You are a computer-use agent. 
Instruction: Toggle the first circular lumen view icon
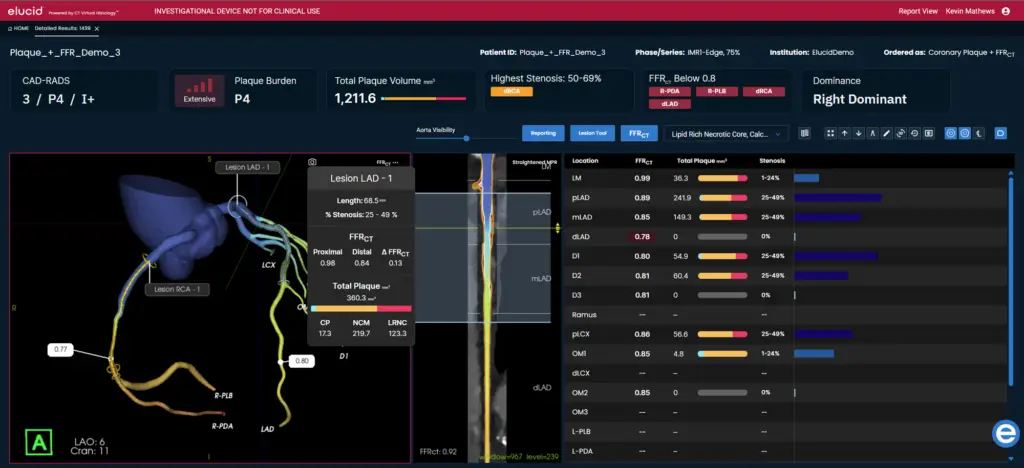click(x=951, y=133)
